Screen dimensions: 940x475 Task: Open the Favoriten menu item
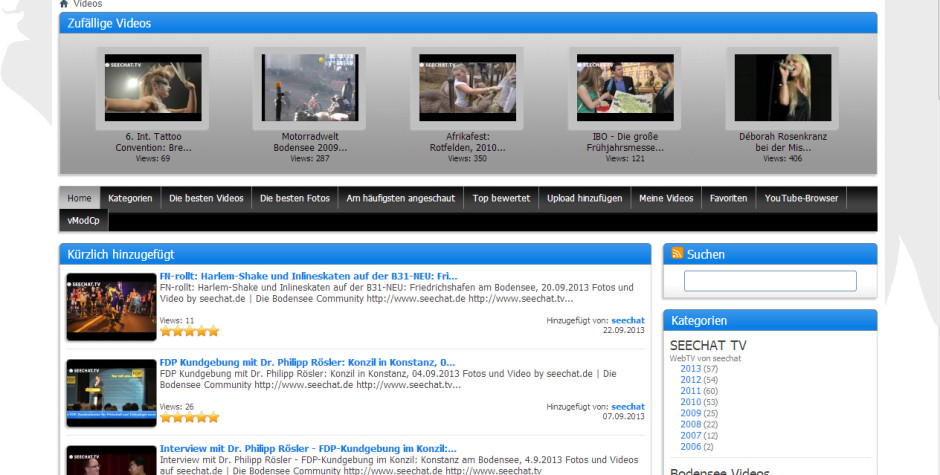(x=728, y=198)
